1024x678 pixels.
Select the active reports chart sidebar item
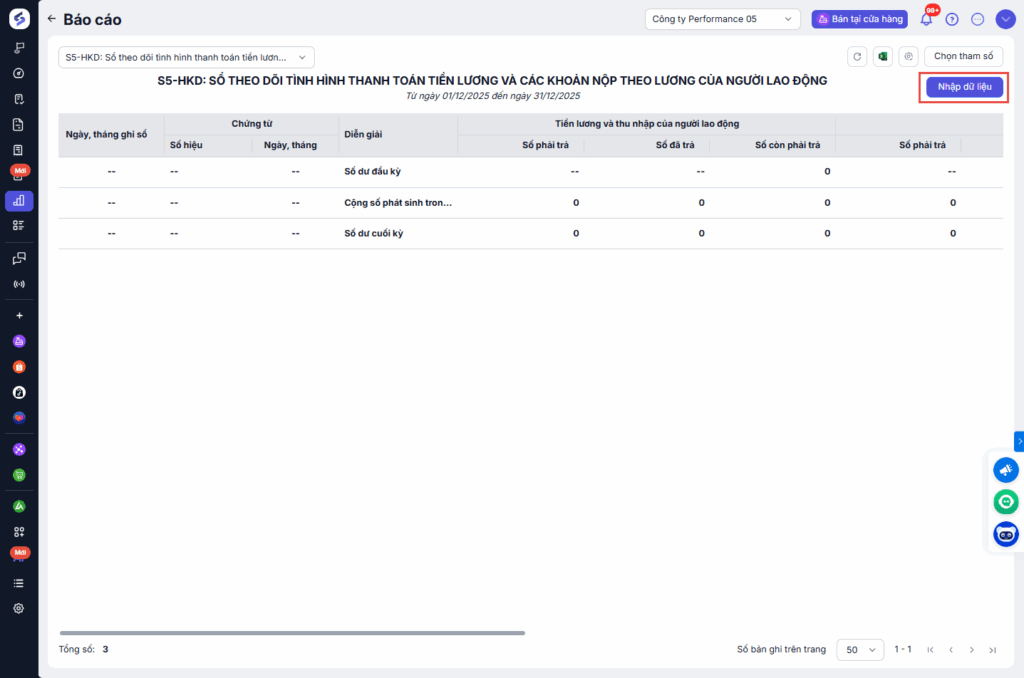coord(19,200)
